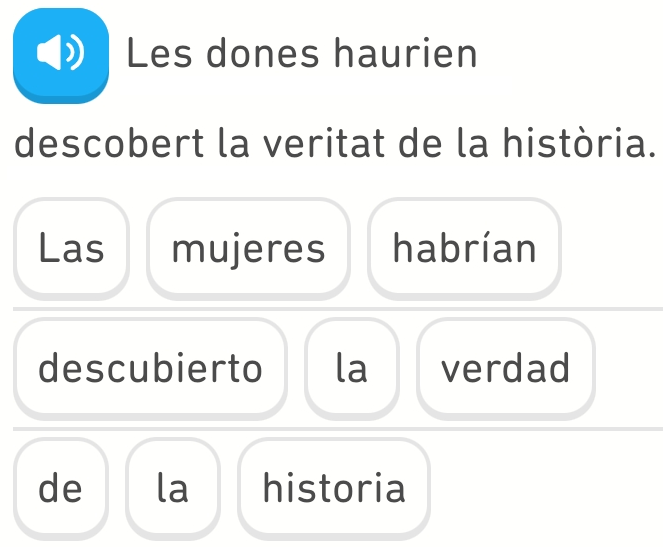This screenshot has width=663, height=547.
Task: Play the sentence audio with speaker button
Action: tap(59, 54)
